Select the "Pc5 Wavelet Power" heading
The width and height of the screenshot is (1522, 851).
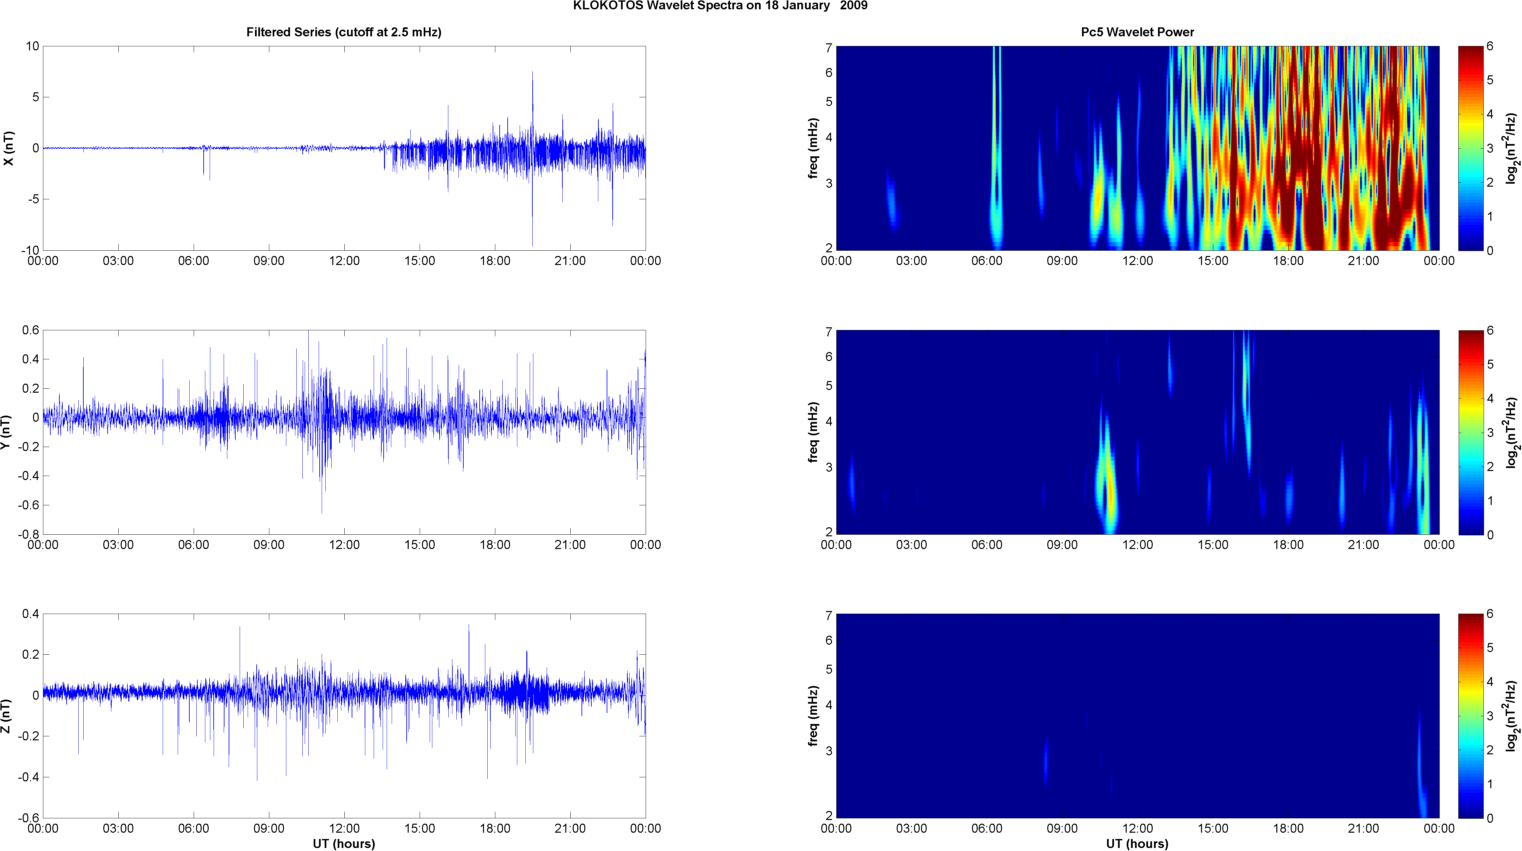[x=1137, y=32]
